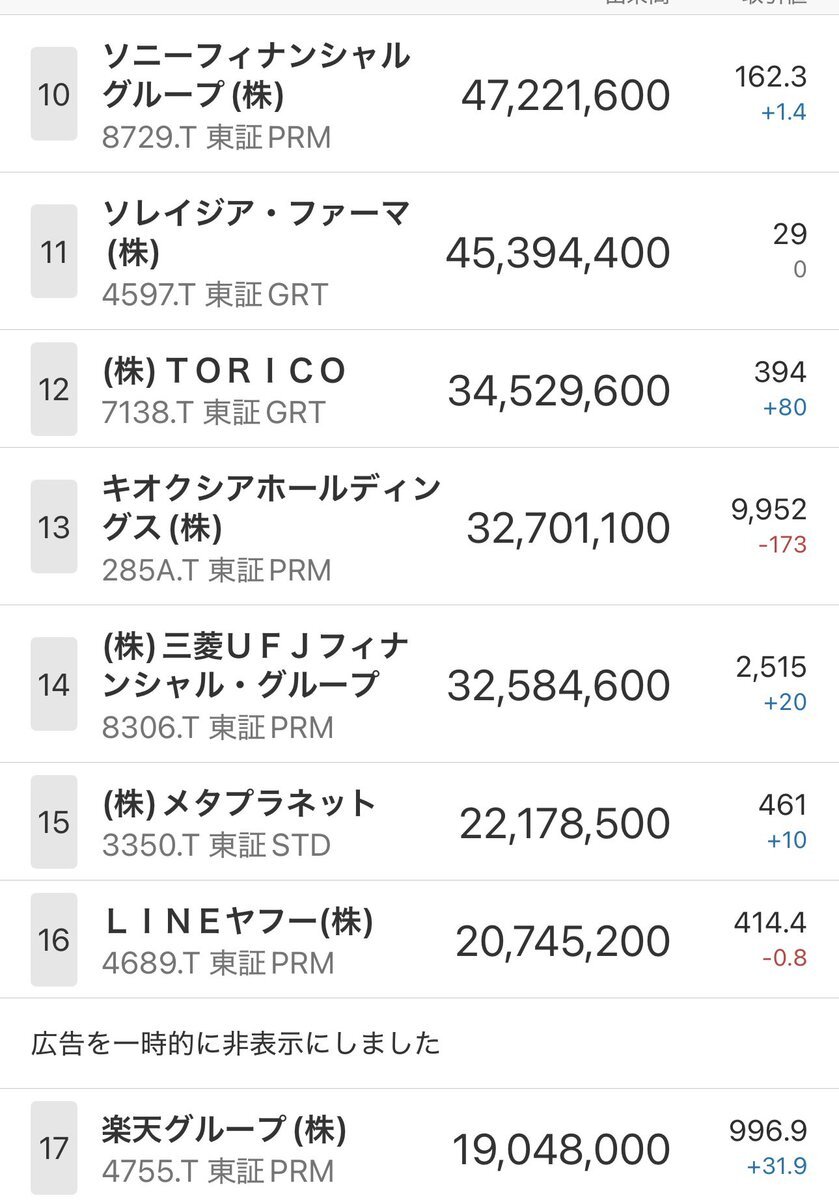Select the Metaplanet stock name
This screenshot has width=839, height=1200.
point(239,803)
